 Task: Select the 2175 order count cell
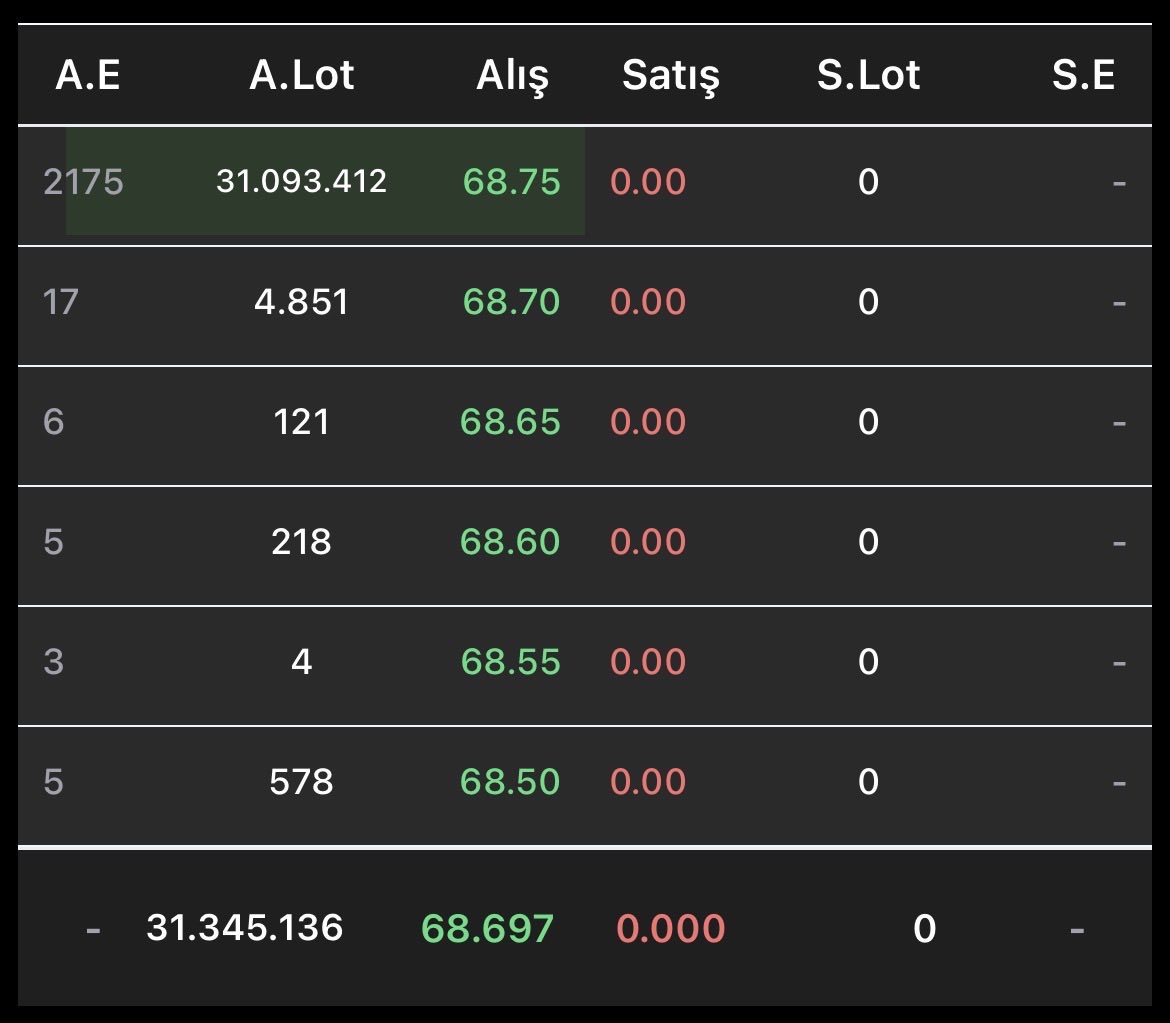83,182
